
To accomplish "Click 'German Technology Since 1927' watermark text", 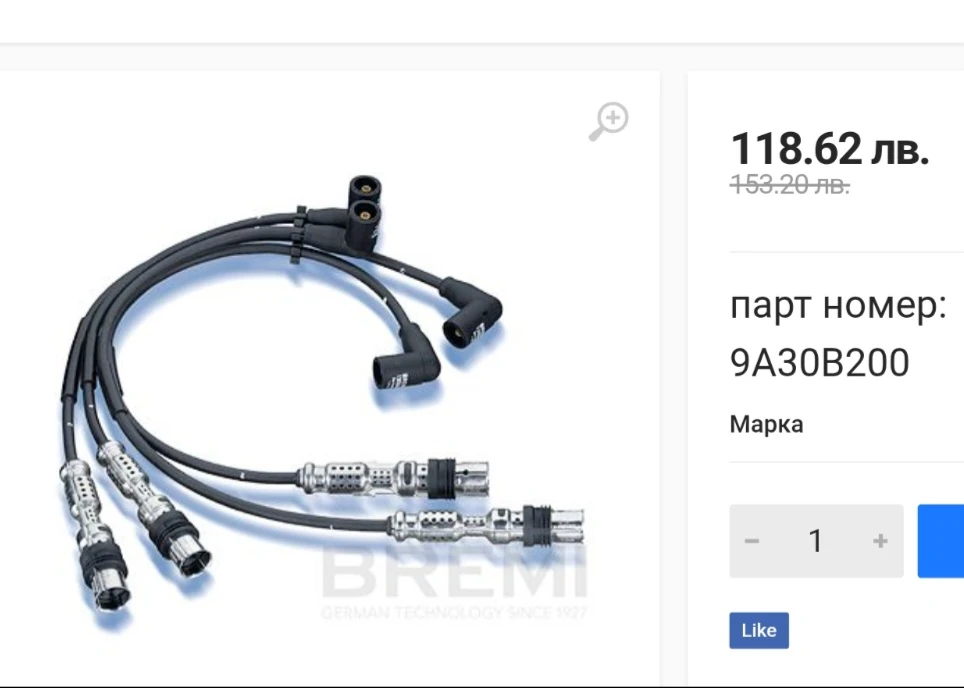I will 454,612.
